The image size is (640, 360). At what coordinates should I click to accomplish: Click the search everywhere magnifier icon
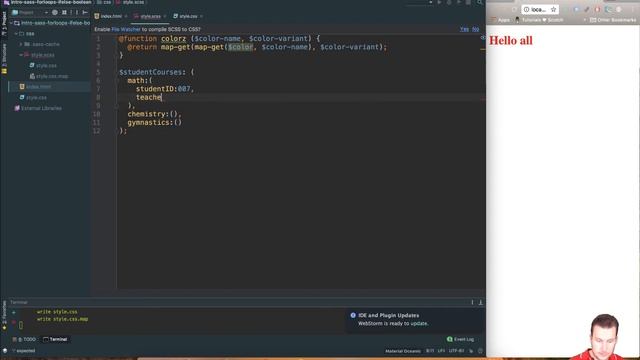(x=480, y=2)
